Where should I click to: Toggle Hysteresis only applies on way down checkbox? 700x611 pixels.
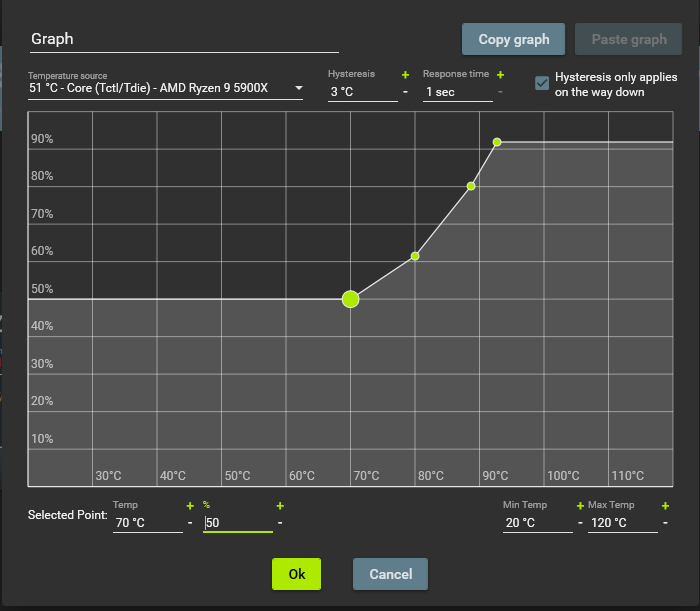tap(542, 83)
